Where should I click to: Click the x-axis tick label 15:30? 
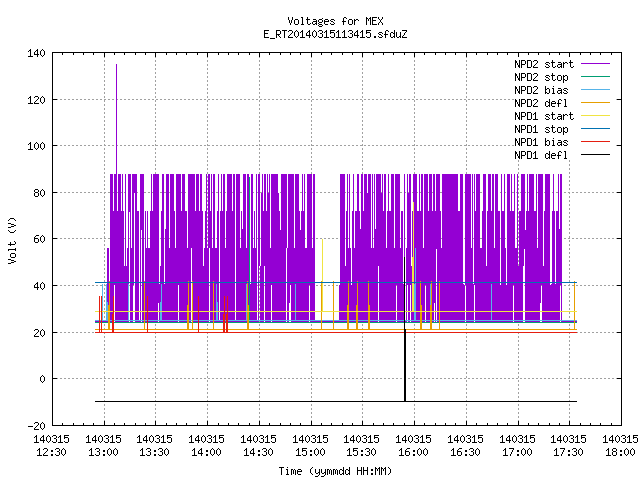[x=361, y=453]
